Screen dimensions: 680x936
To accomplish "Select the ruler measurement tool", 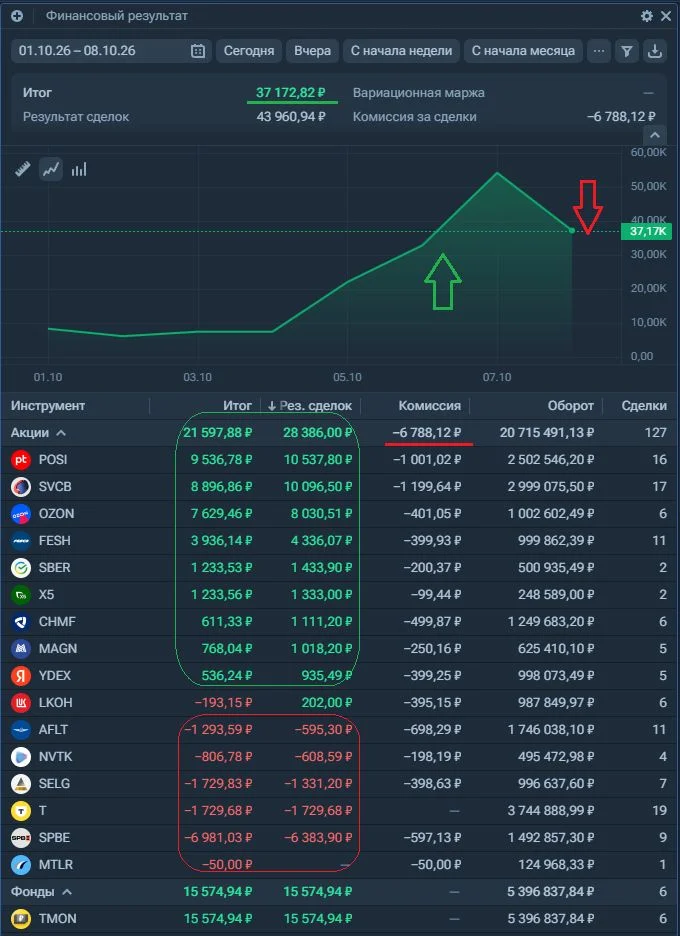I will click(x=23, y=170).
